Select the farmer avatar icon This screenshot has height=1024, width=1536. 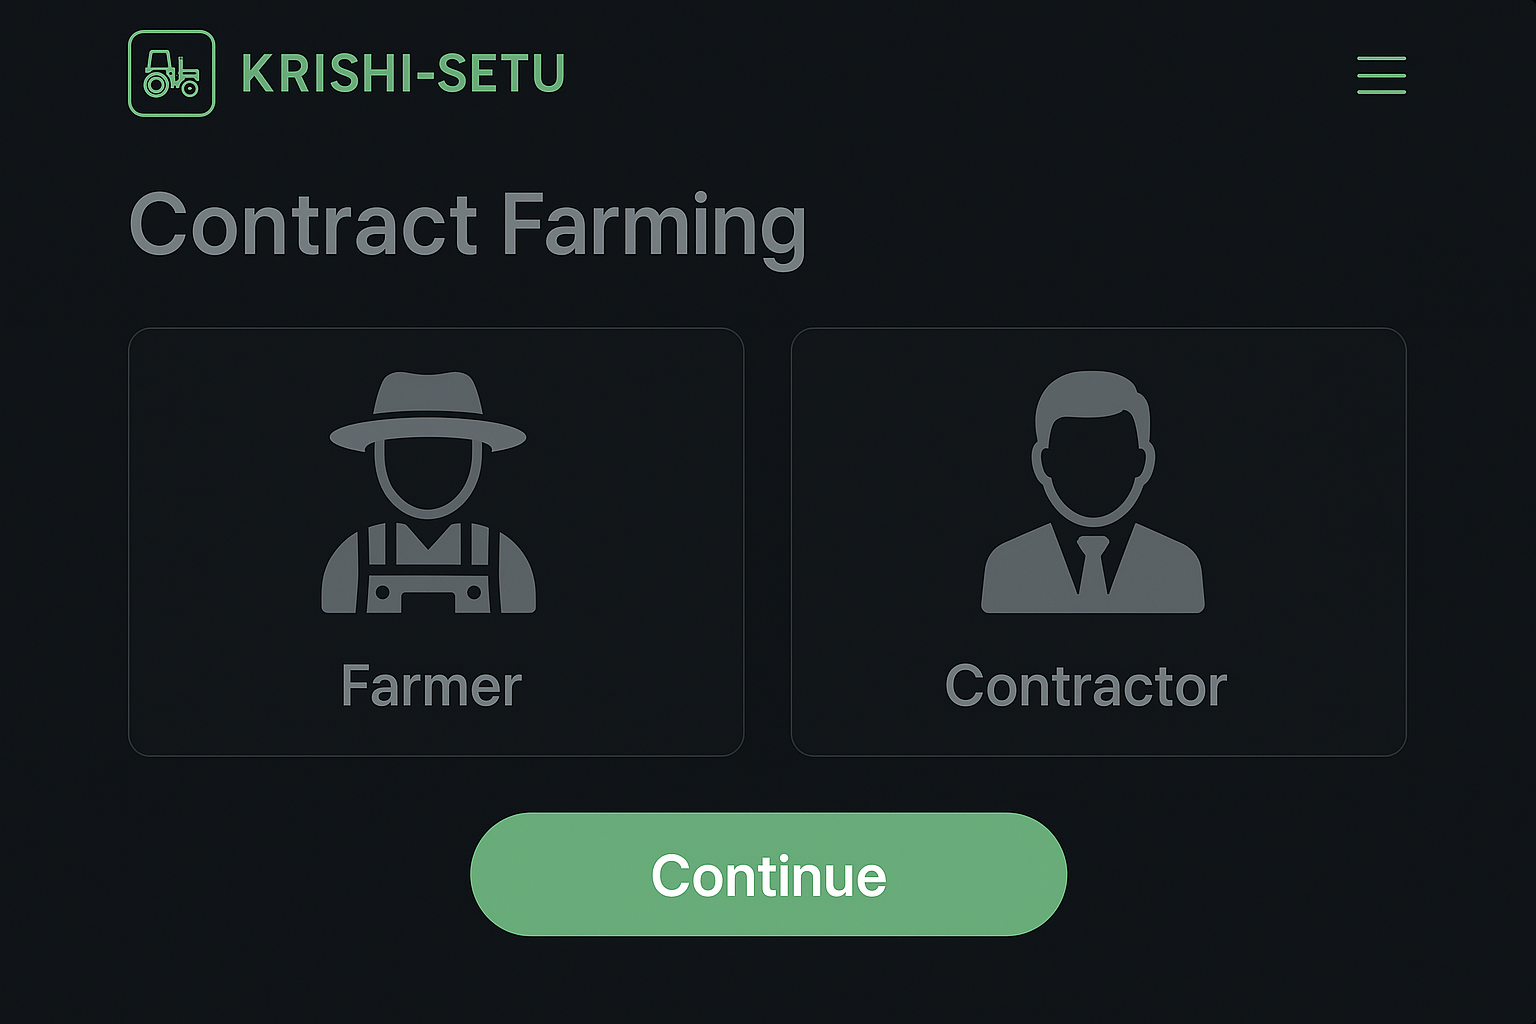[428, 493]
